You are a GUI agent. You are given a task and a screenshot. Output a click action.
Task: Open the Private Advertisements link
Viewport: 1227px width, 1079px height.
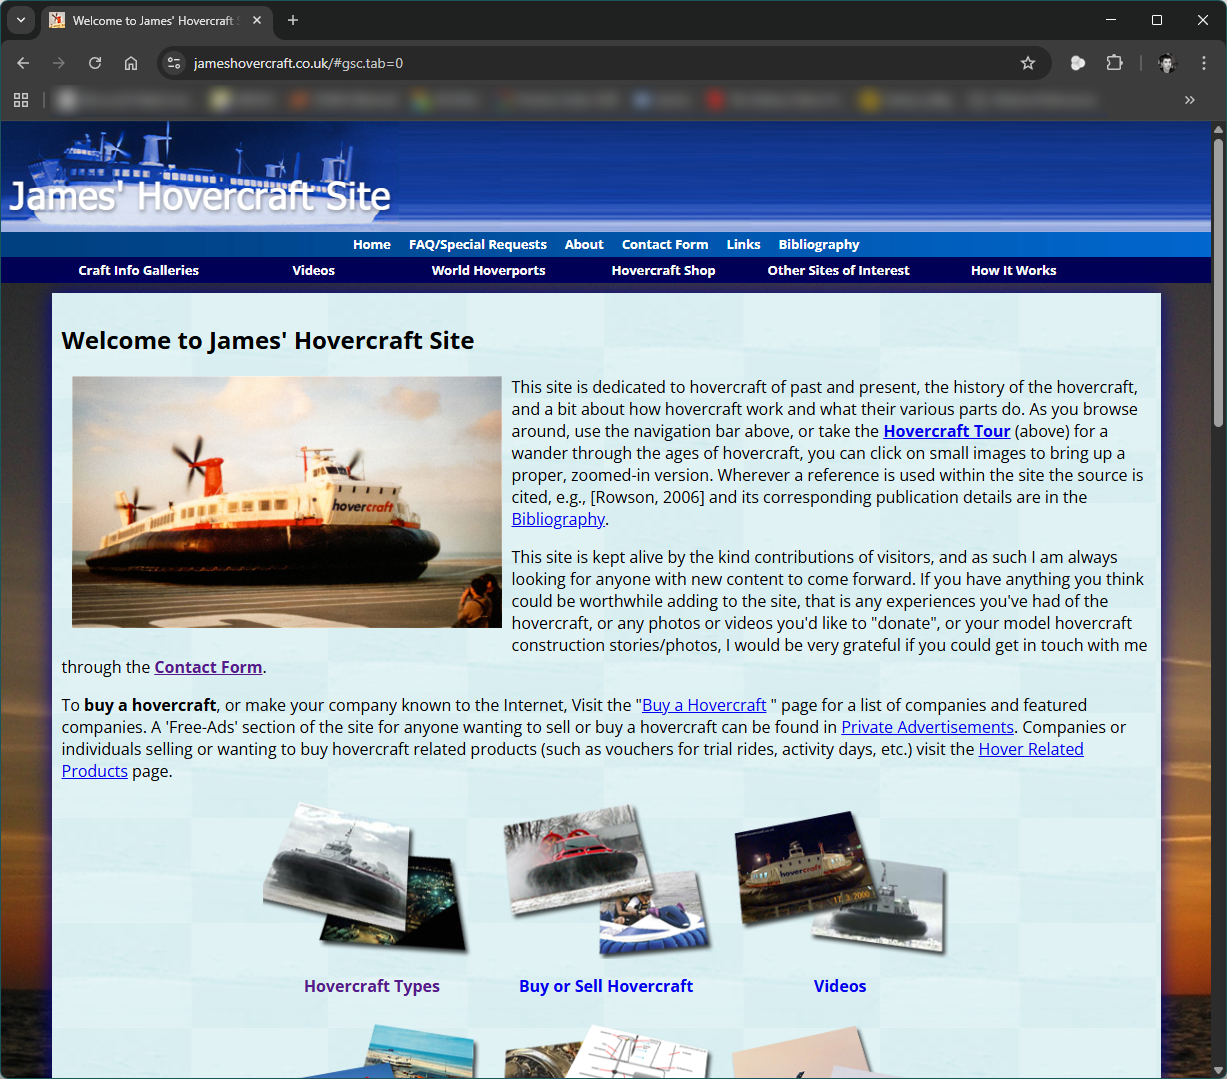[927, 727]
